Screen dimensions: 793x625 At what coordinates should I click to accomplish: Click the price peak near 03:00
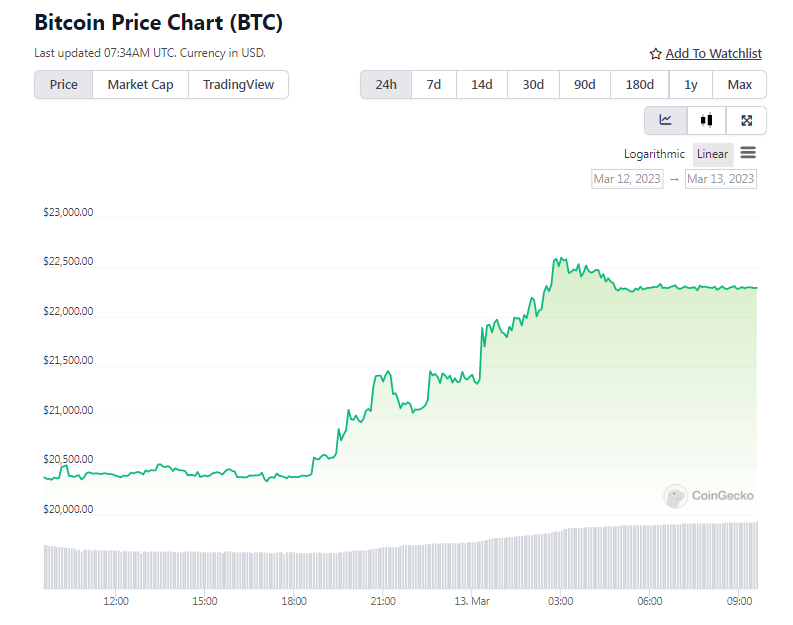tap(560, 259)
